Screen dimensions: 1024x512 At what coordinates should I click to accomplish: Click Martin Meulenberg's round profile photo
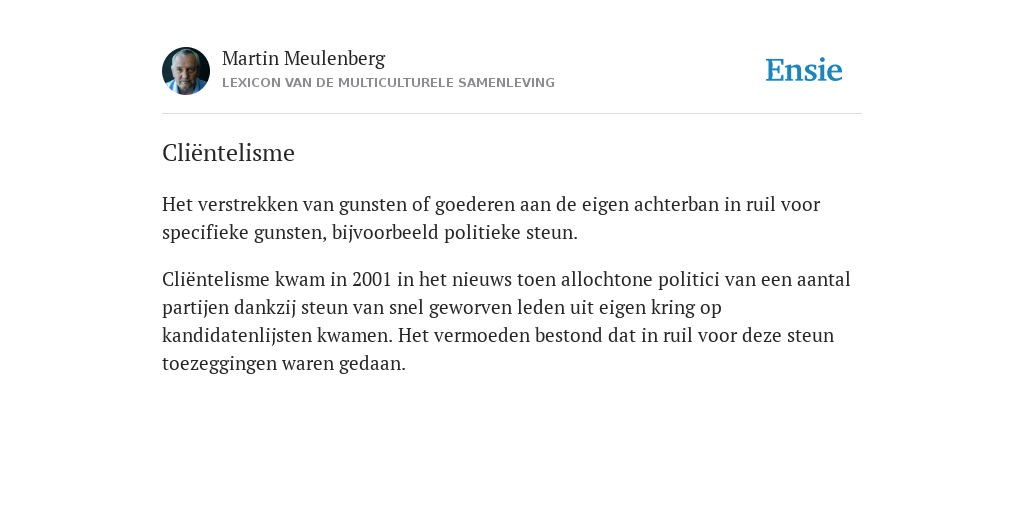pos(186,71)
